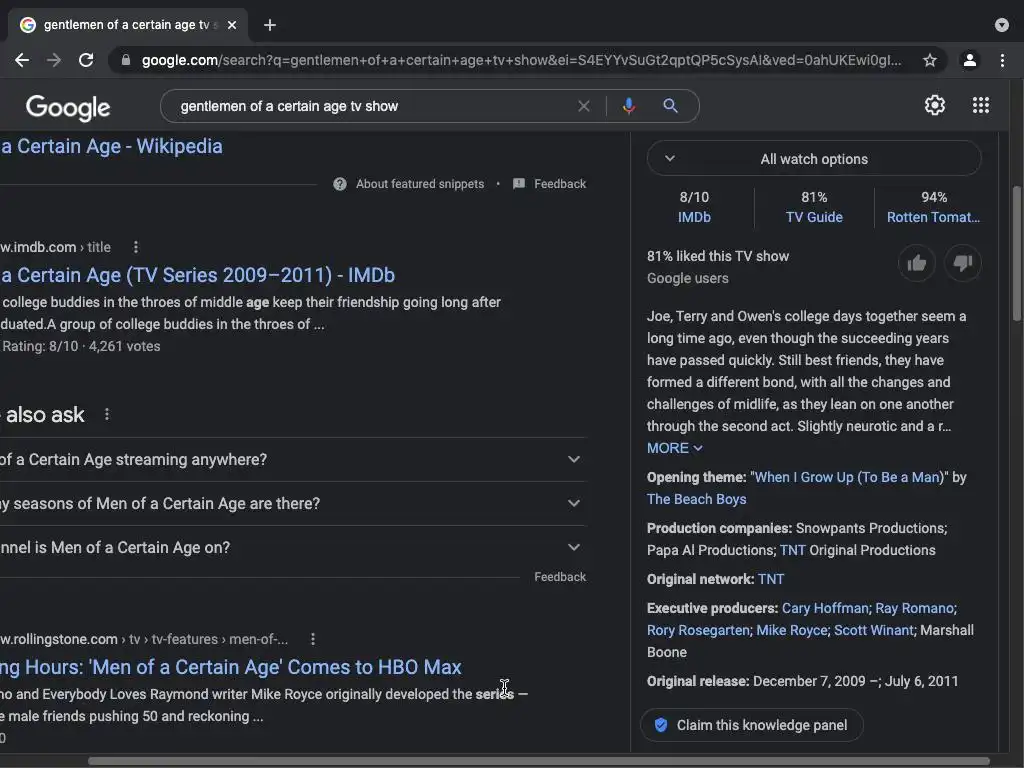
Task: Start voice search with the microphone icon
Action: (x=628, y=106)
